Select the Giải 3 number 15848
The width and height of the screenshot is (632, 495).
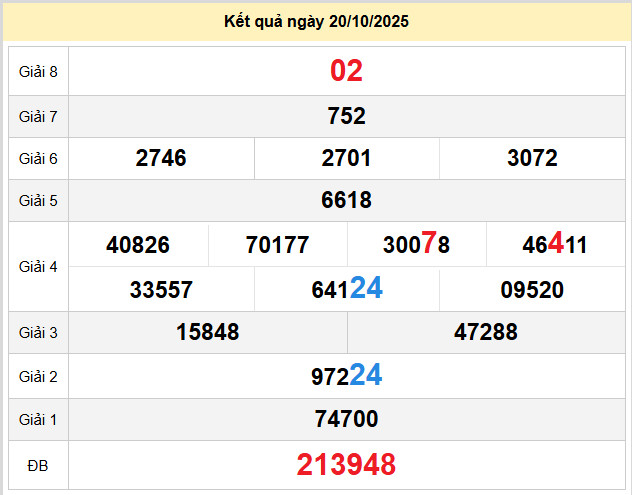[x=207, y=332]
